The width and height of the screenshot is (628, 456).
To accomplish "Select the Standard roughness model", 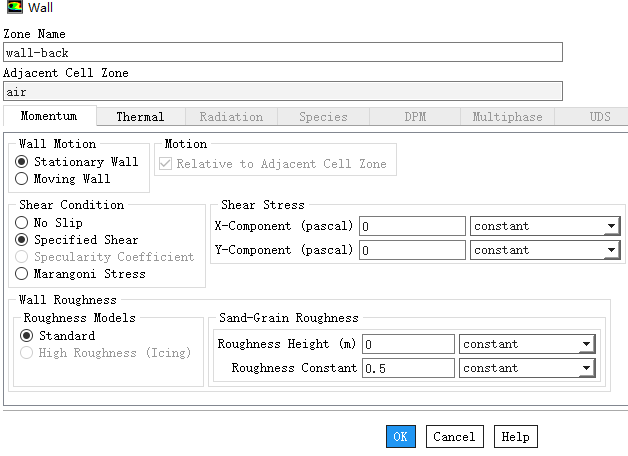I will 27,336.
